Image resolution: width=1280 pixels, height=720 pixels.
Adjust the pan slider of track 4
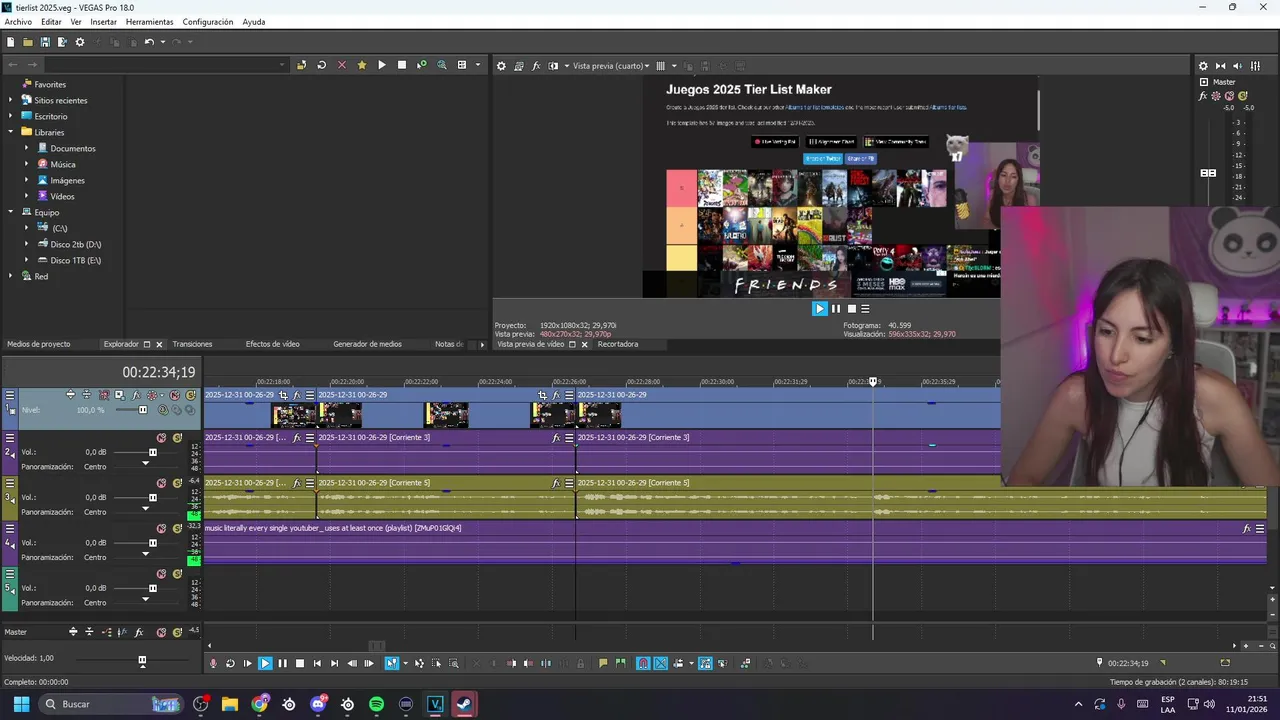[x=145, y=556]
